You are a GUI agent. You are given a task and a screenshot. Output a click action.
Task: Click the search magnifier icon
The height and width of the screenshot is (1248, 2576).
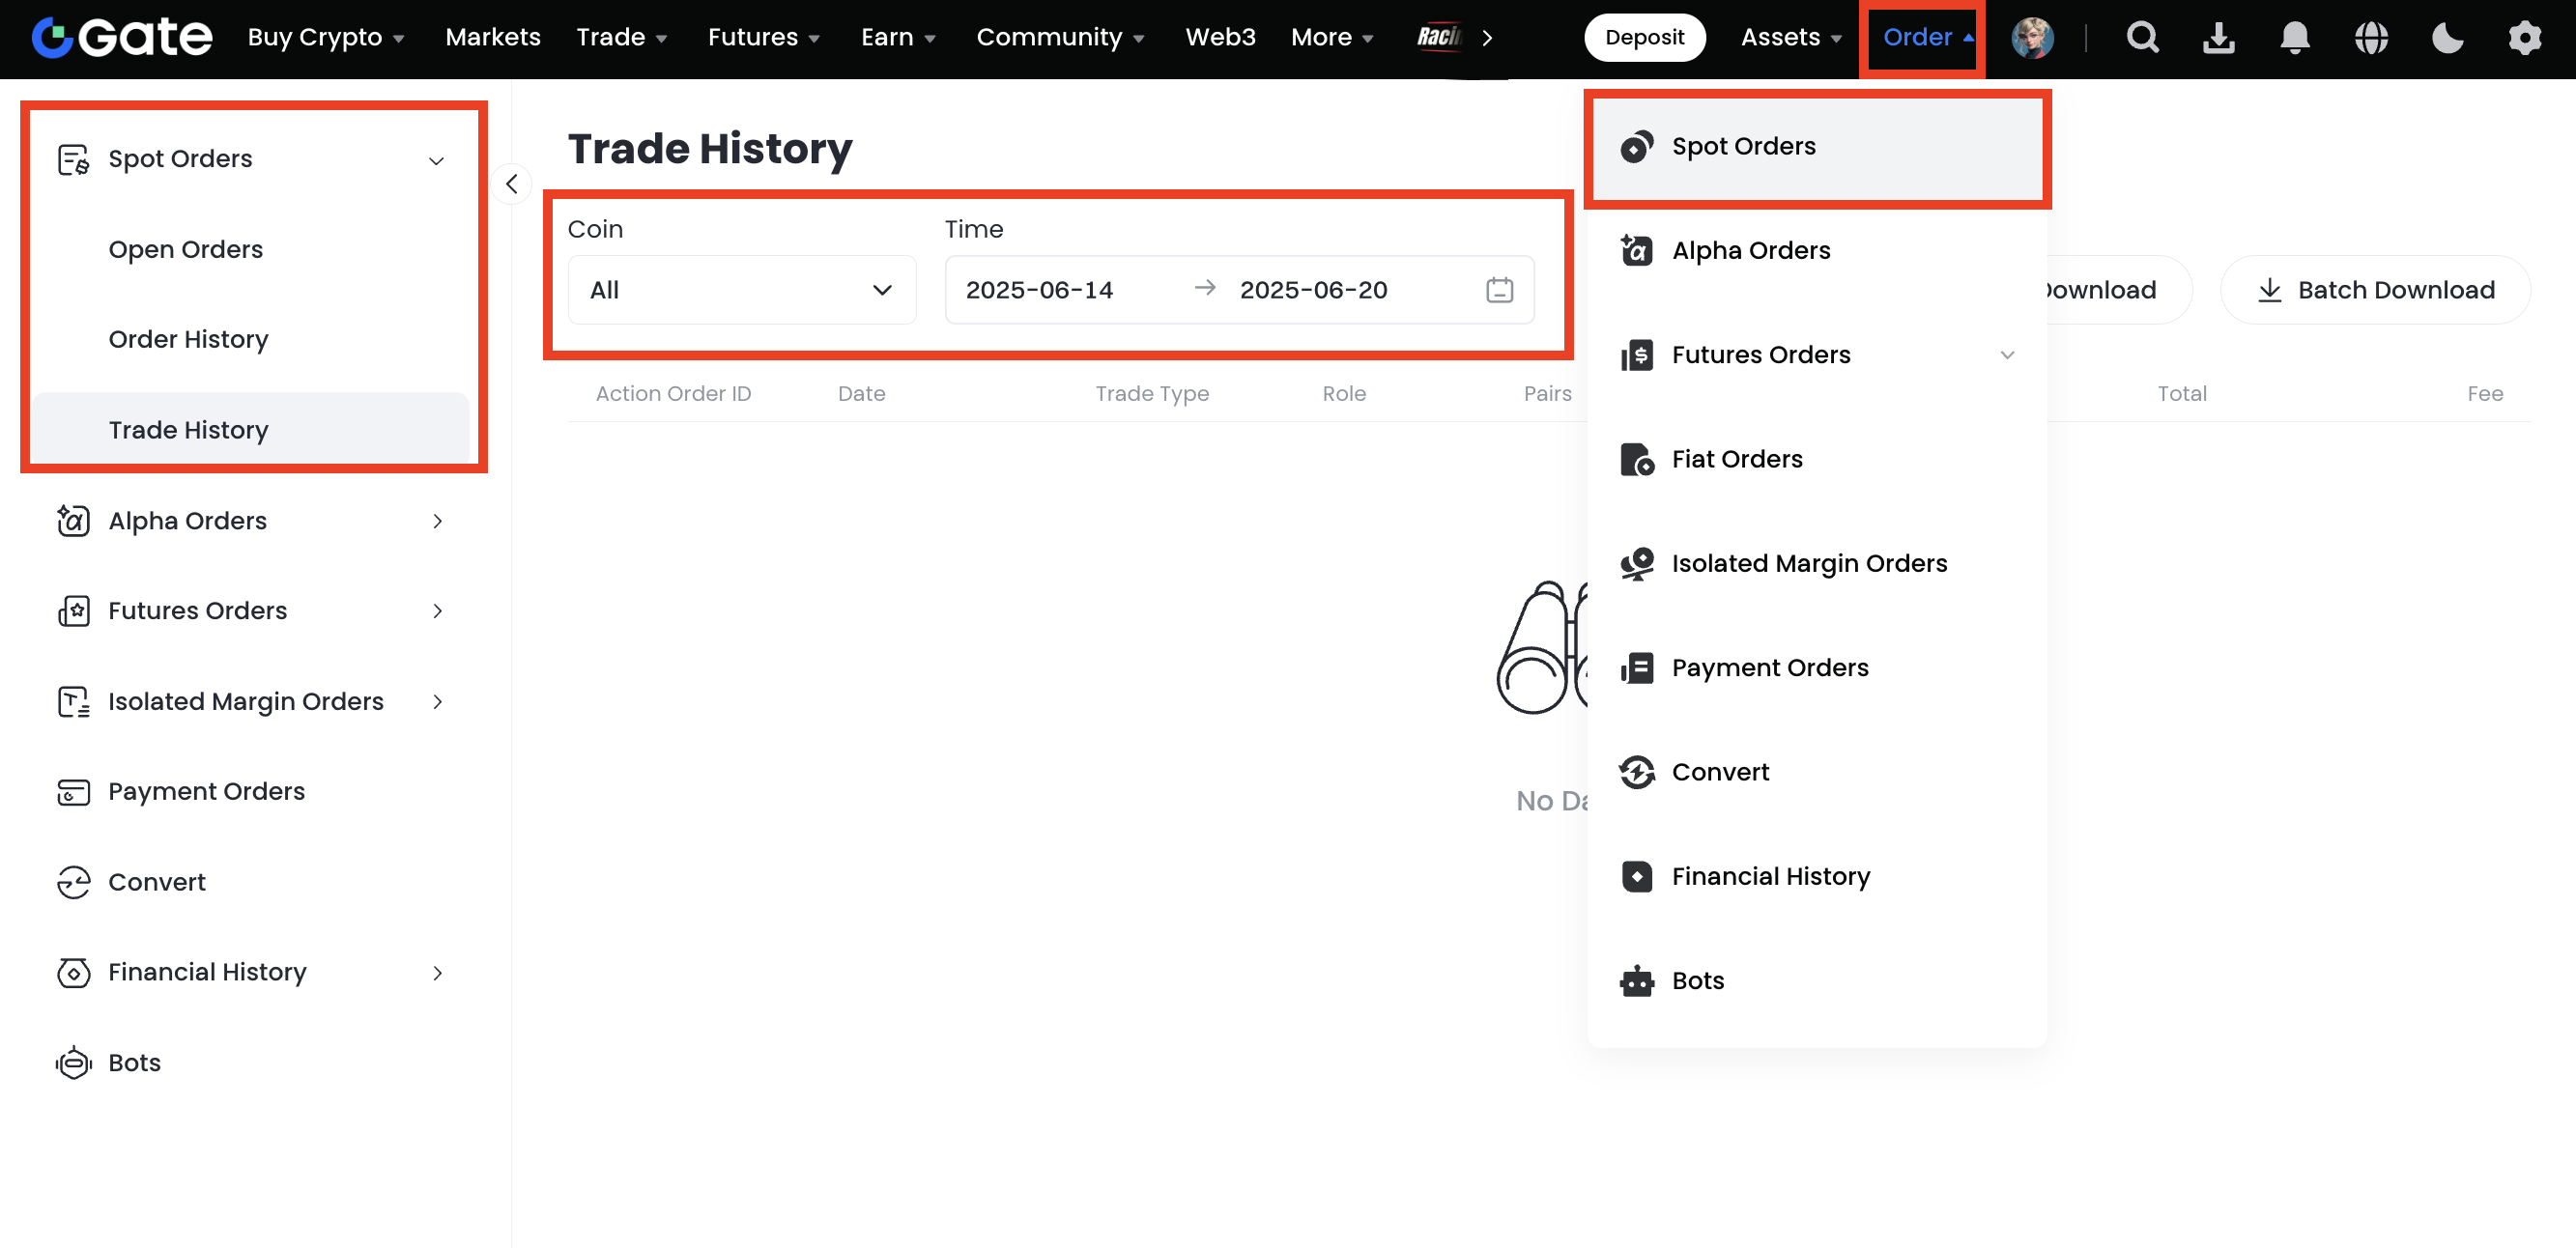(x=2142, y=38)
